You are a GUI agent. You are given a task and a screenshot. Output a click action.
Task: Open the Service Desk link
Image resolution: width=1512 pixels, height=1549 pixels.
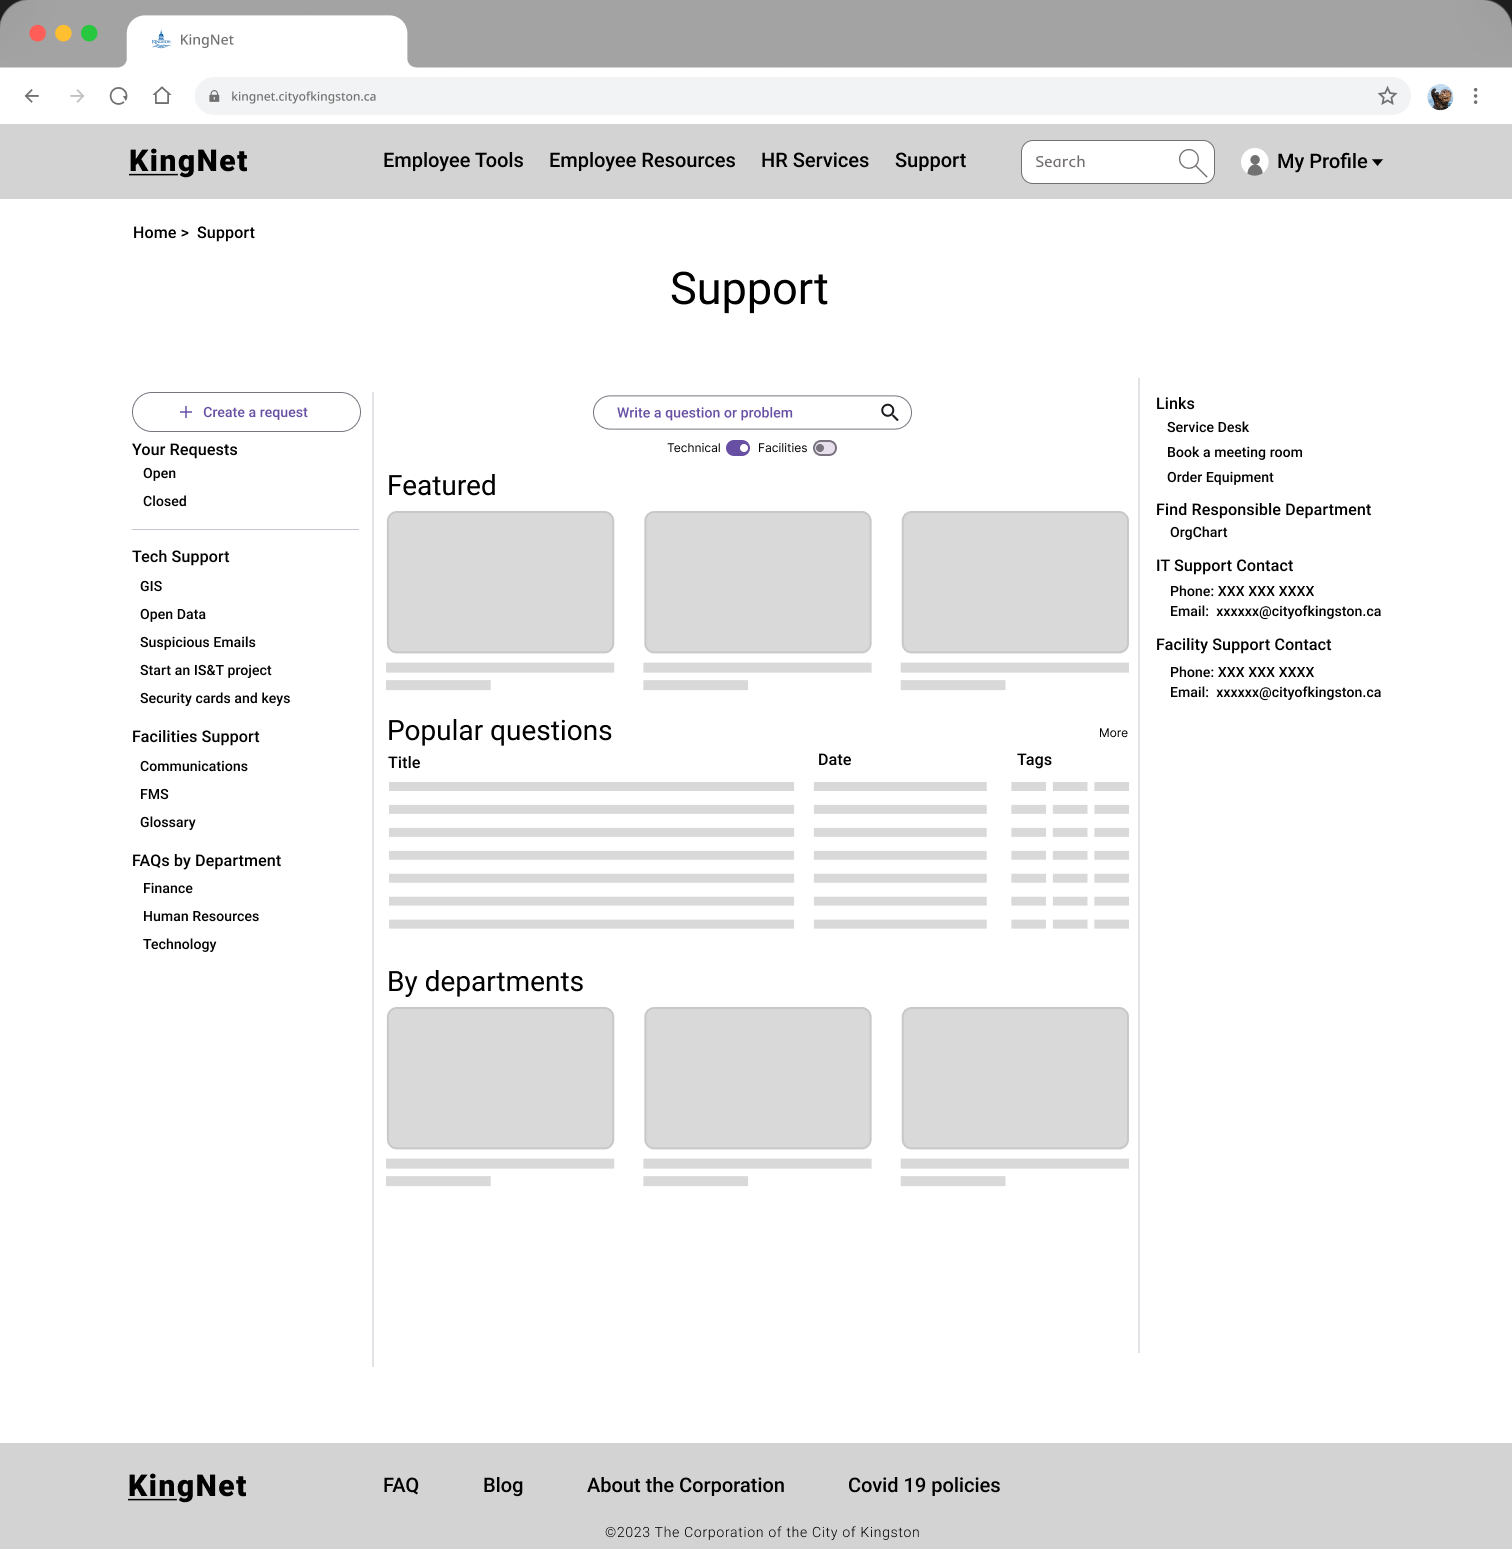(x=1206, y=427)
